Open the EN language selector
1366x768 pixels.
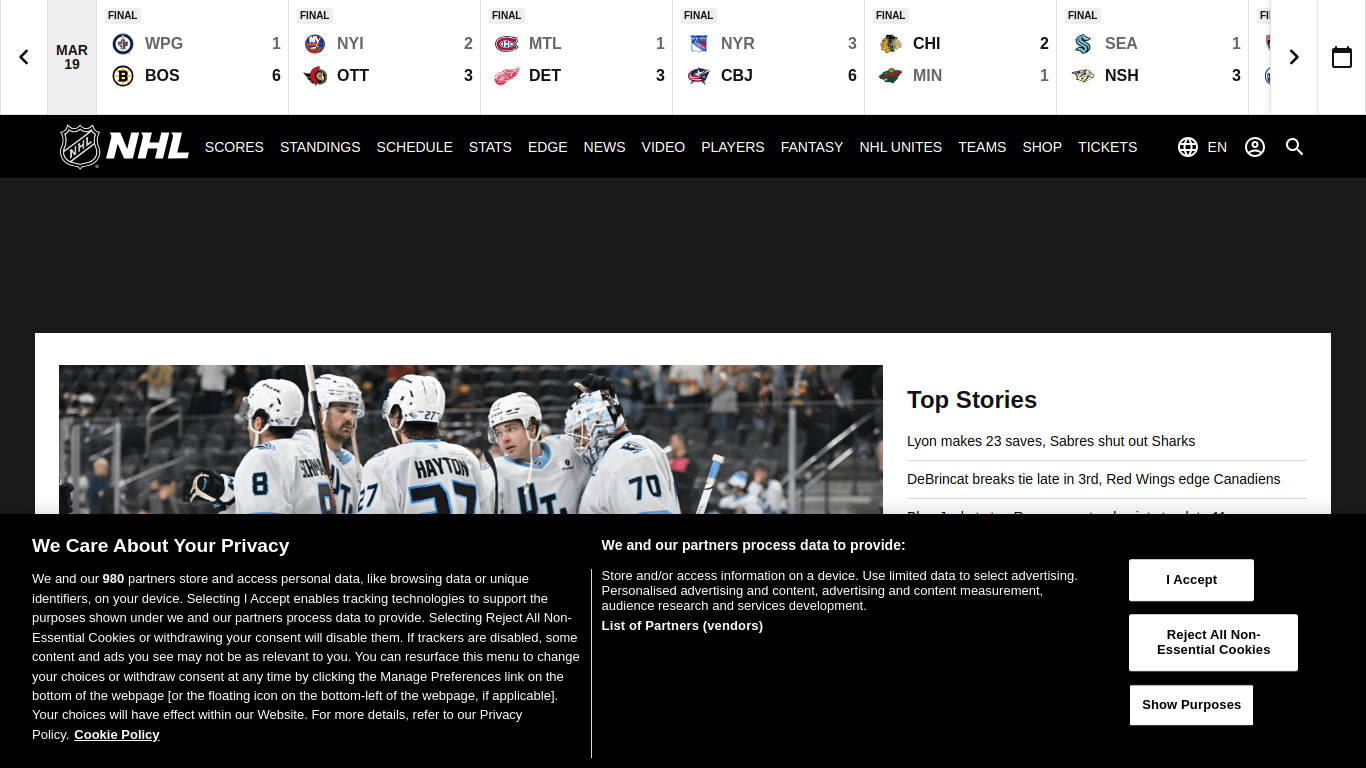(1217, 147)
